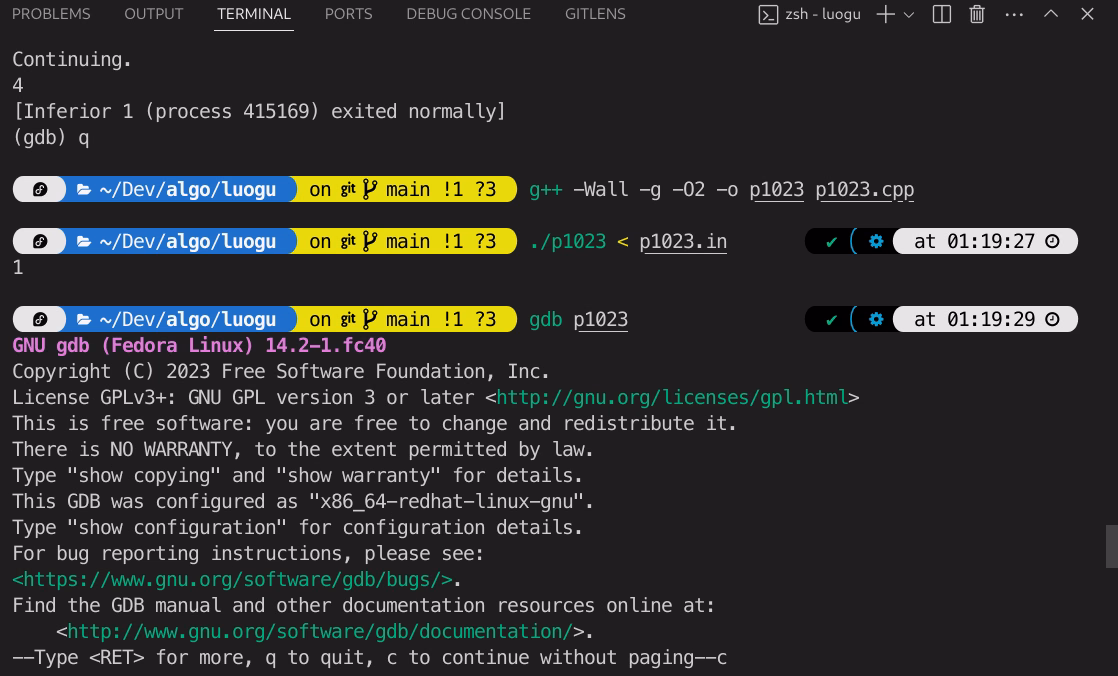
Task: Click the terminal scrollbar thumb
Action: 1112,546
